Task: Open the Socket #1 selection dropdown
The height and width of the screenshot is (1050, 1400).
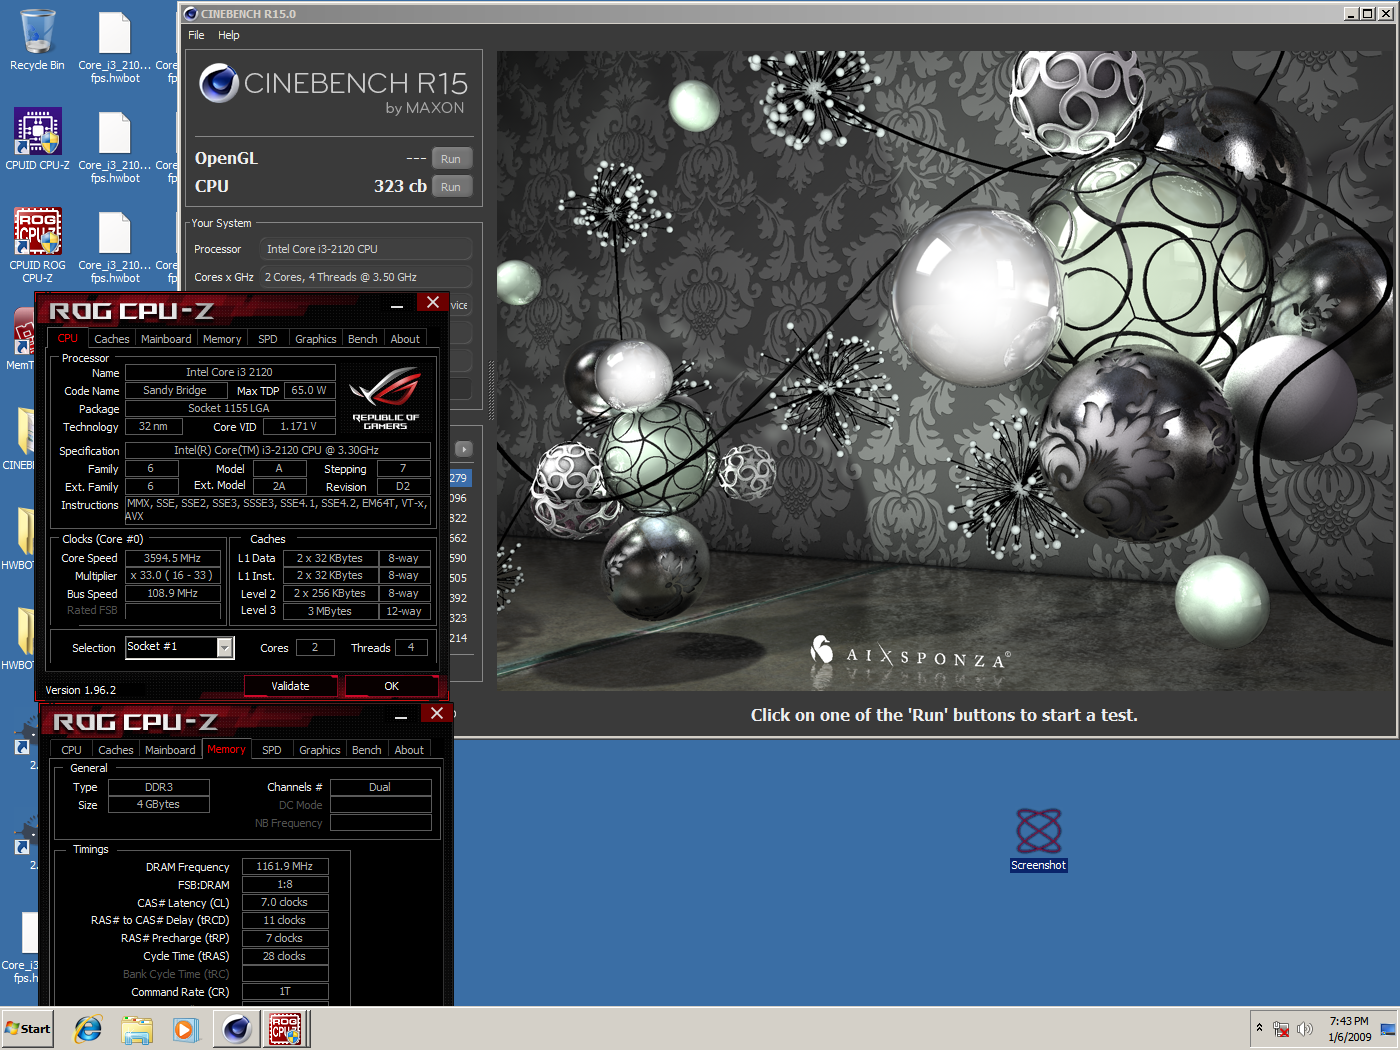Action: tap(225, 648)
